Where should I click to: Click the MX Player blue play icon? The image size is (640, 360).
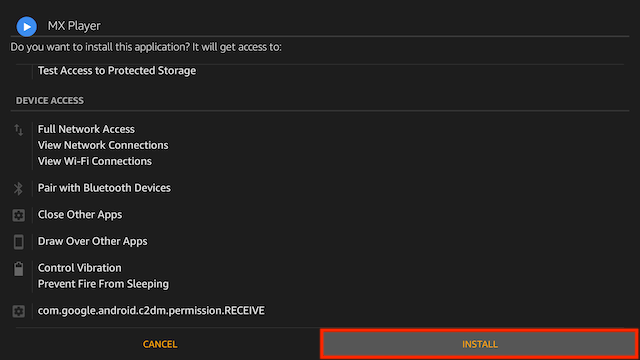click(x=27, y=27)
